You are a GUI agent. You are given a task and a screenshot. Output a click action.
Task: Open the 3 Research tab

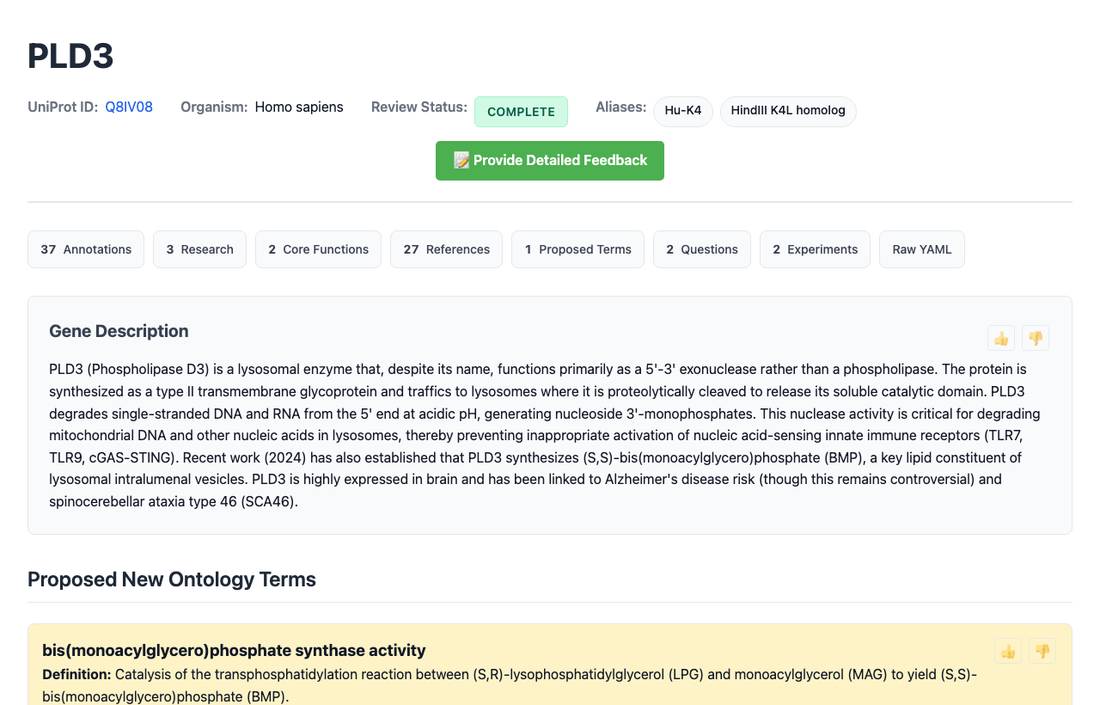[200, 249]
